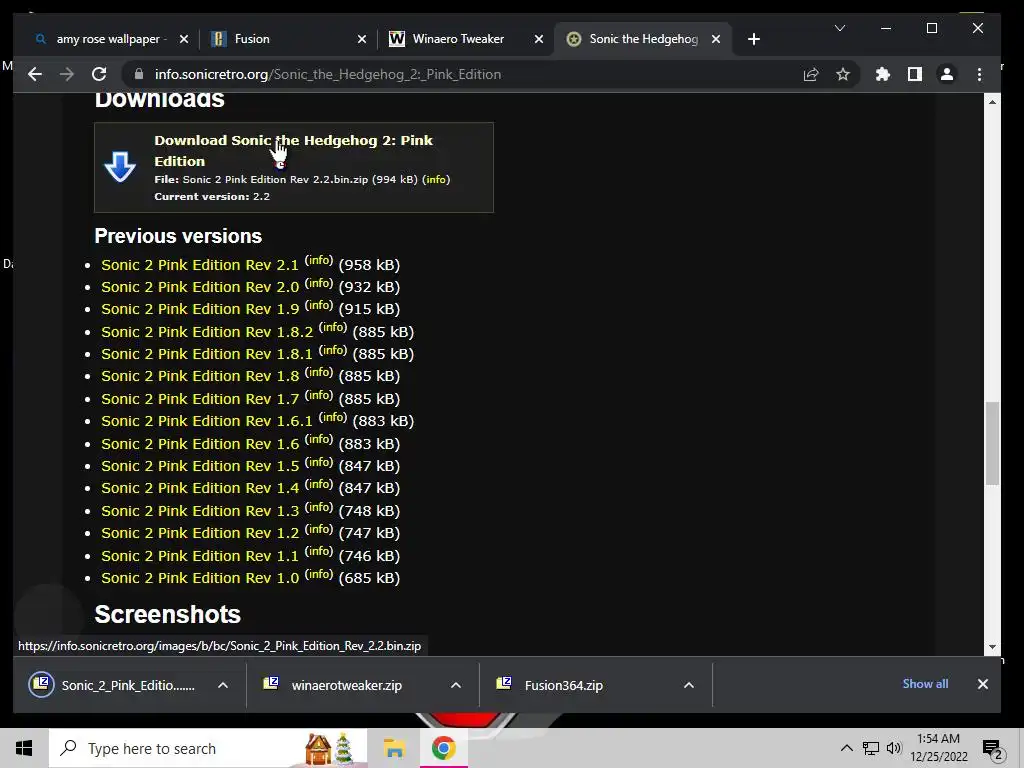Image resolution: width=1024 pixels, height=768 pixels.
Task: Open volume control in system tray
Action: click(x=894, y=748)
